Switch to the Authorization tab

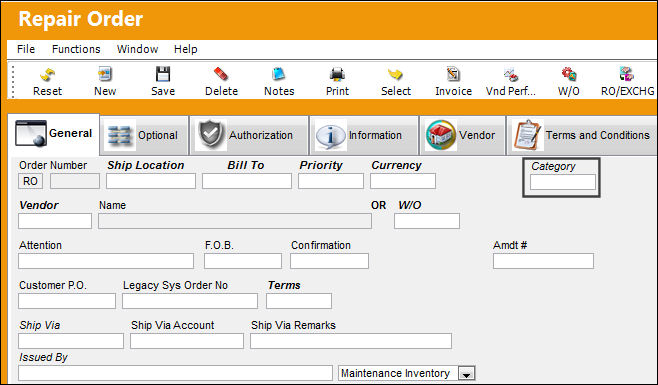pyautogui.click(x=249, y=135)
